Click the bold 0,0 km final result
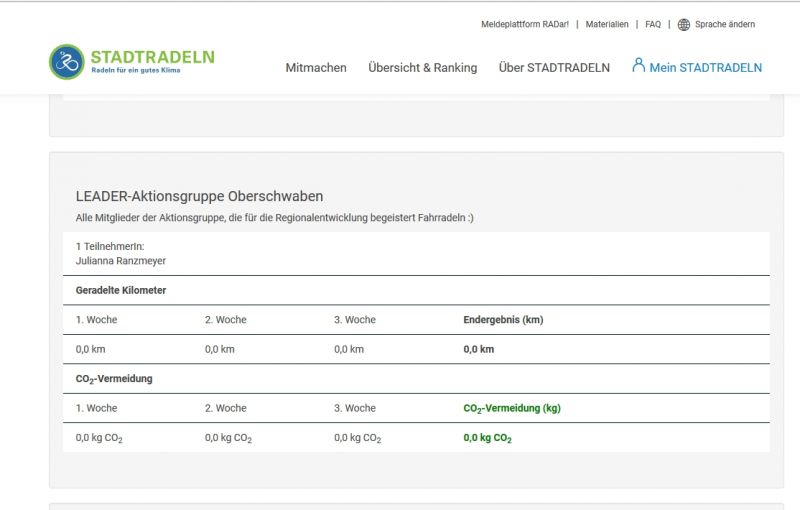800x510 pixels. pyautogui.click(x=479, y=349)
